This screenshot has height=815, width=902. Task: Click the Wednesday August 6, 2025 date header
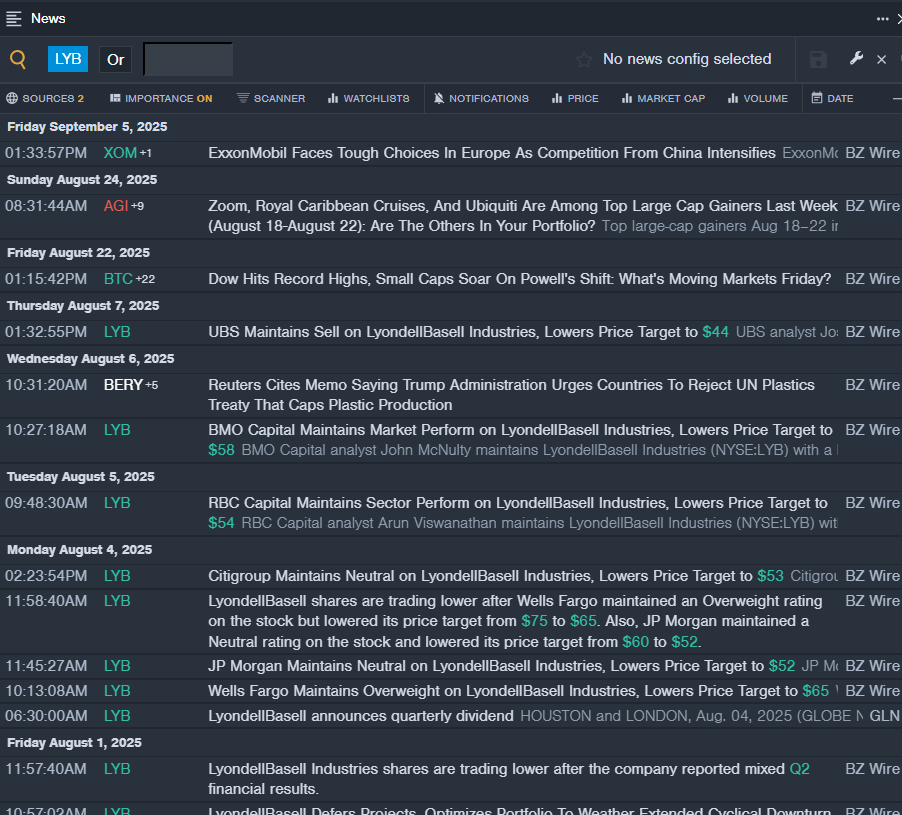click(90, 358)
